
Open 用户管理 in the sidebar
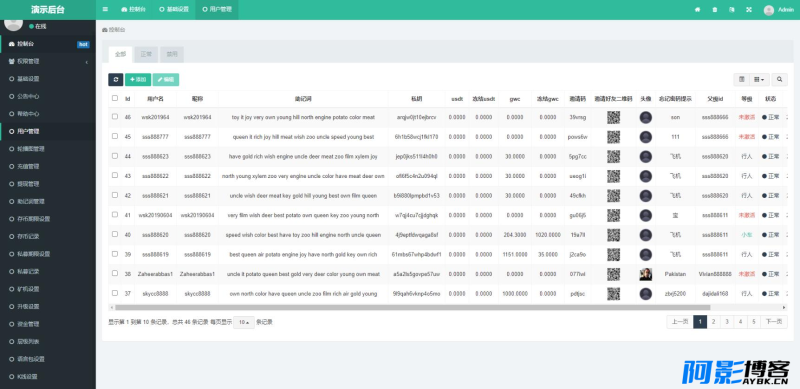48,131
